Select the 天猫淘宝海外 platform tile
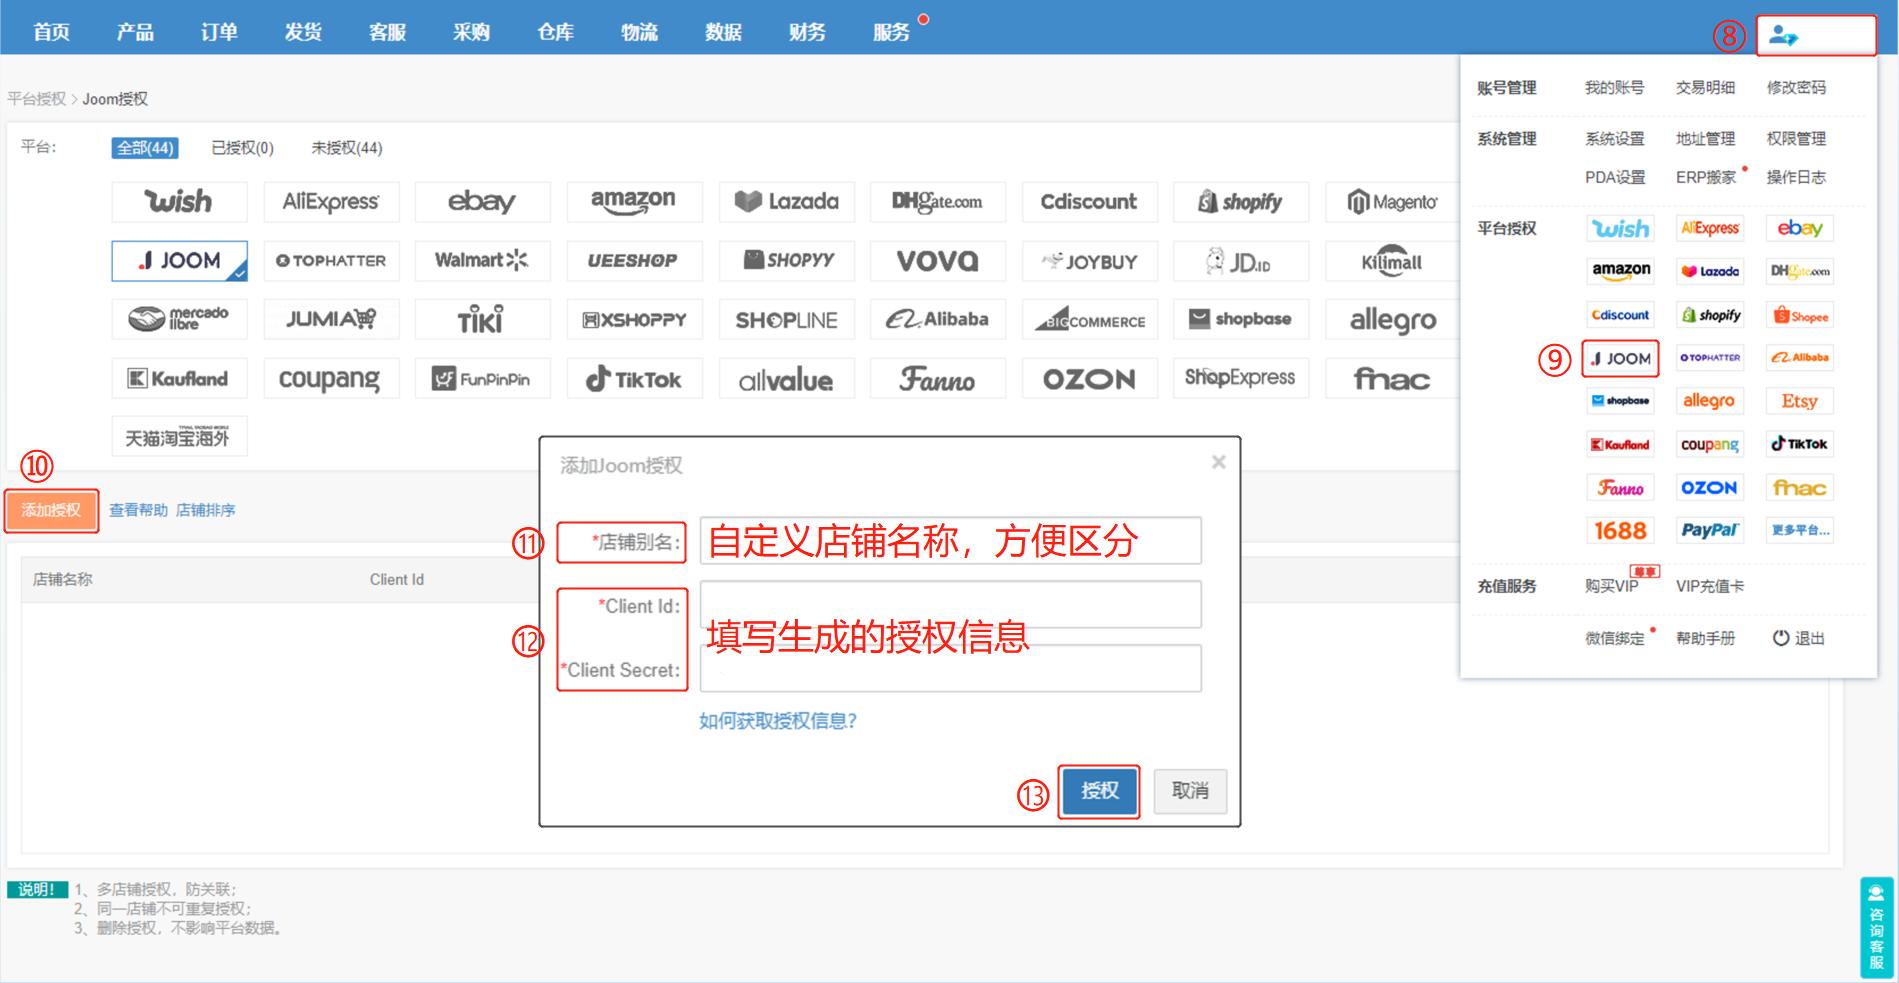Image resolution: width=1899 pixels, height=983 pixels. pos(179,435)
